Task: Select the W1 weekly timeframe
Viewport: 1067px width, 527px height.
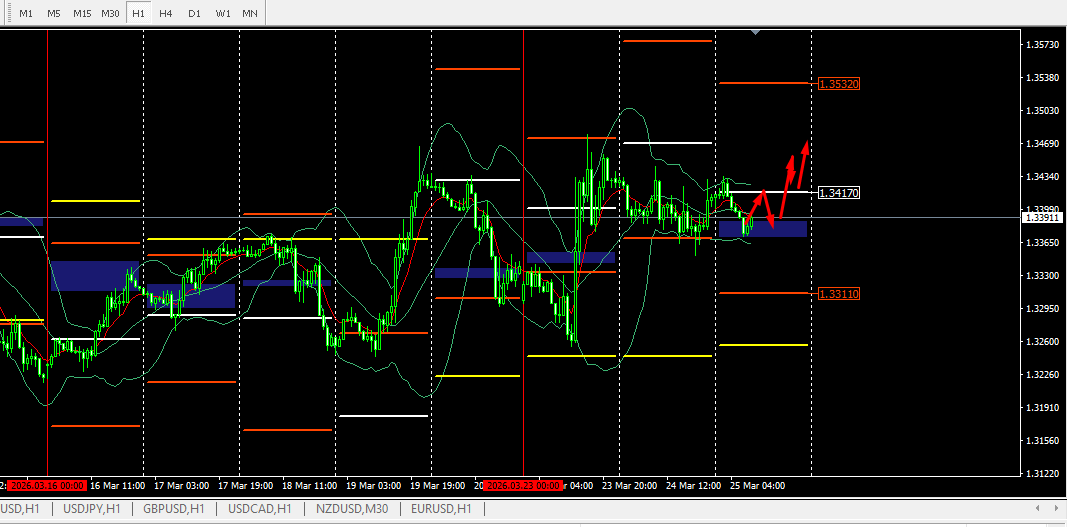Action: click(x=223, y=13)
